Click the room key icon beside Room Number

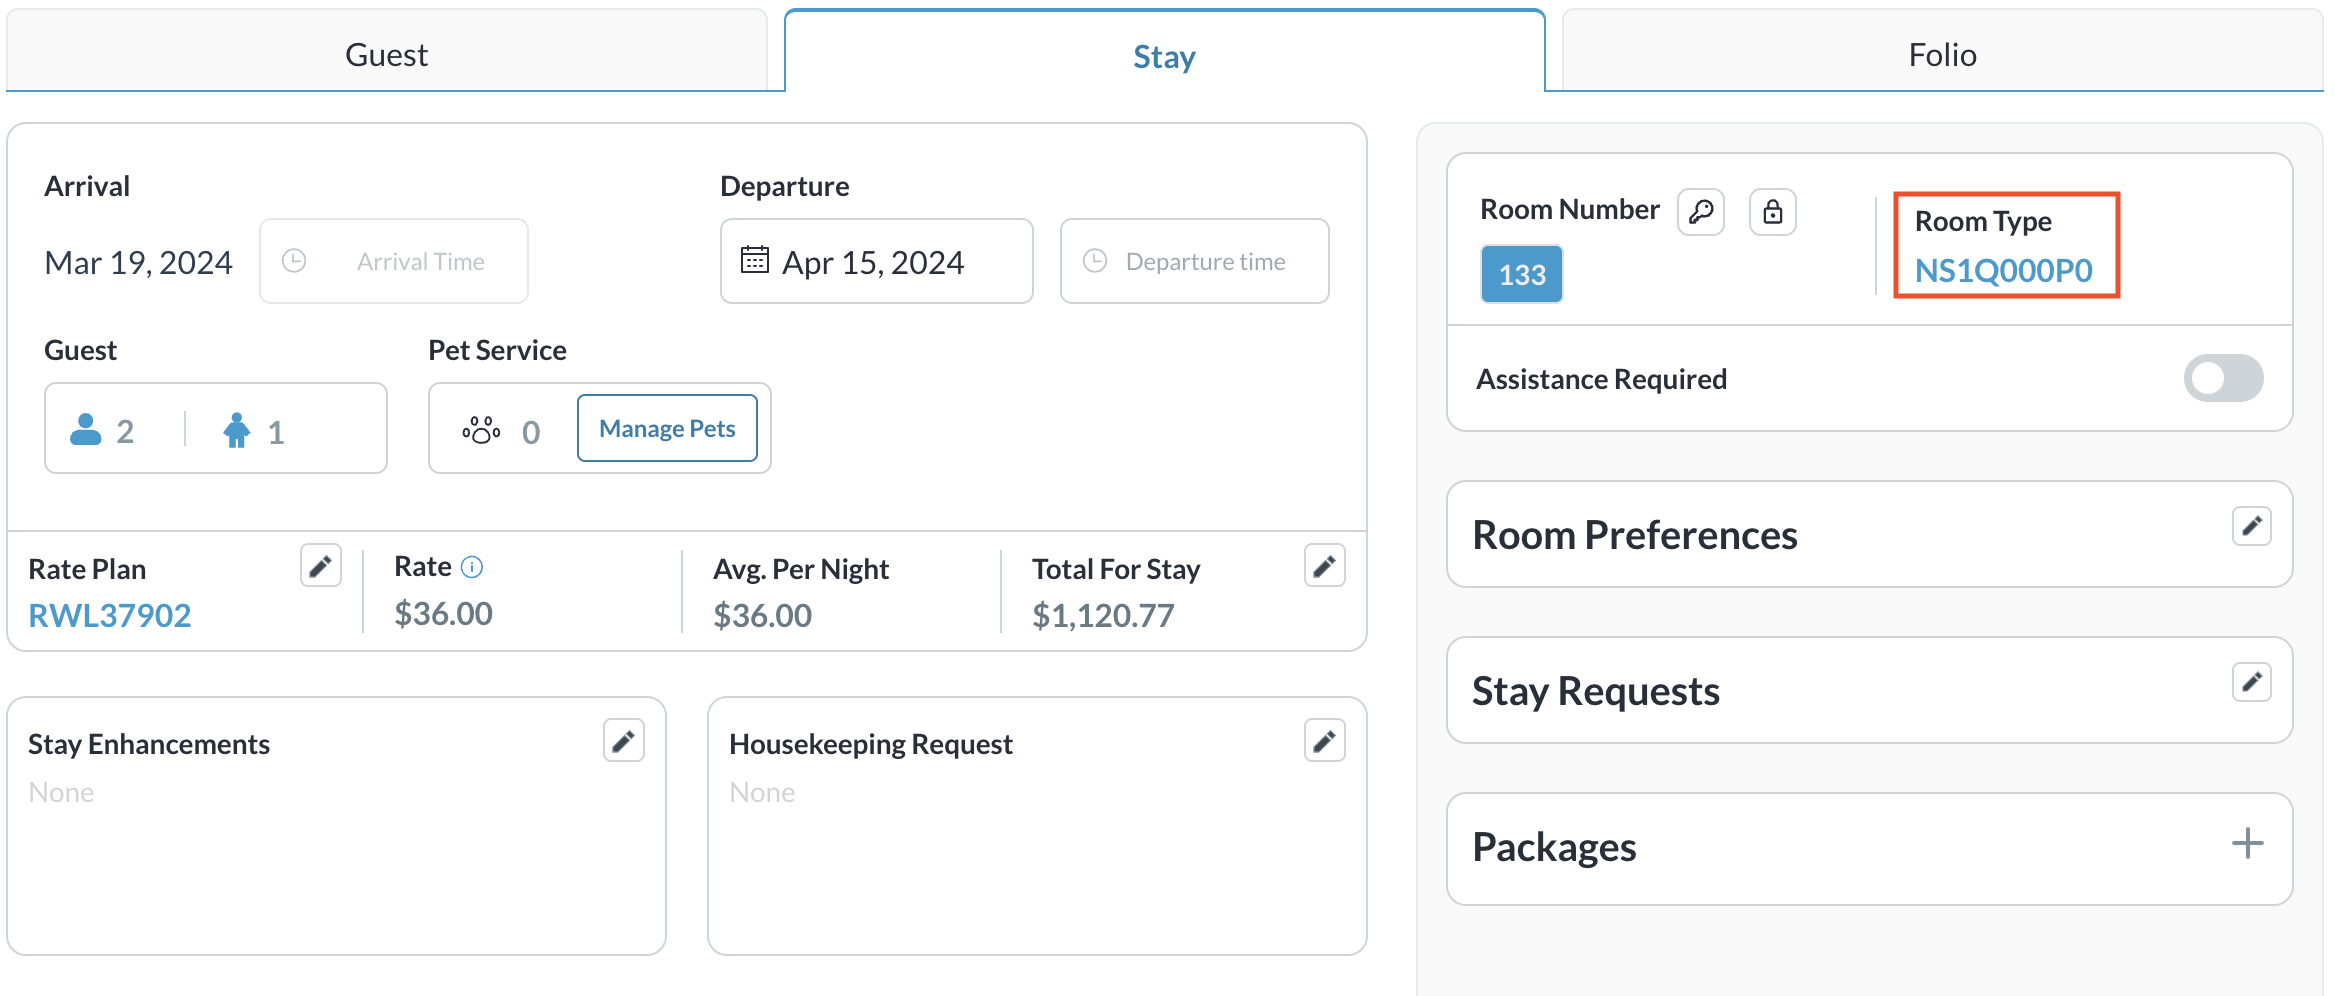[1700, 212]
